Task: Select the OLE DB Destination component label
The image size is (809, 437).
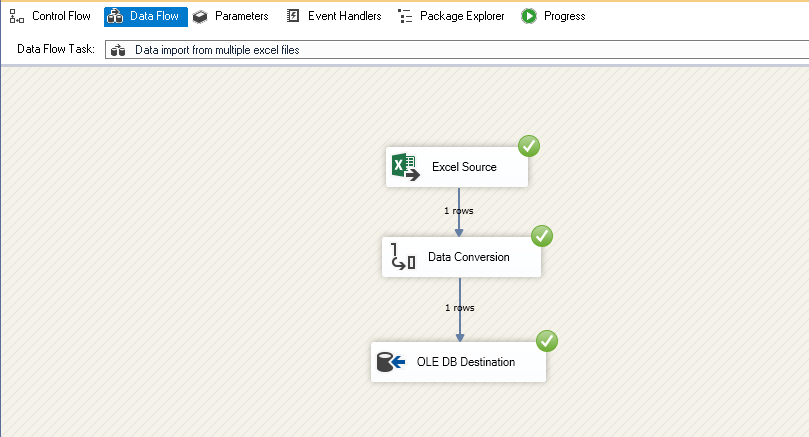Action: coord(465,362)
